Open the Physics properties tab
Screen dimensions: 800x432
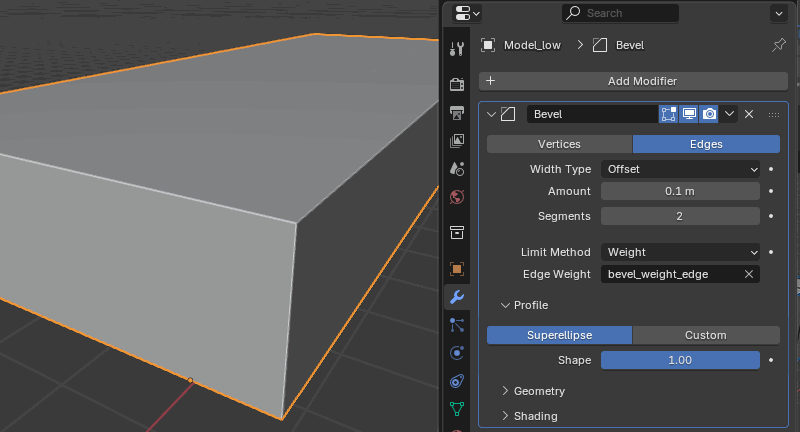pos(457,353)
